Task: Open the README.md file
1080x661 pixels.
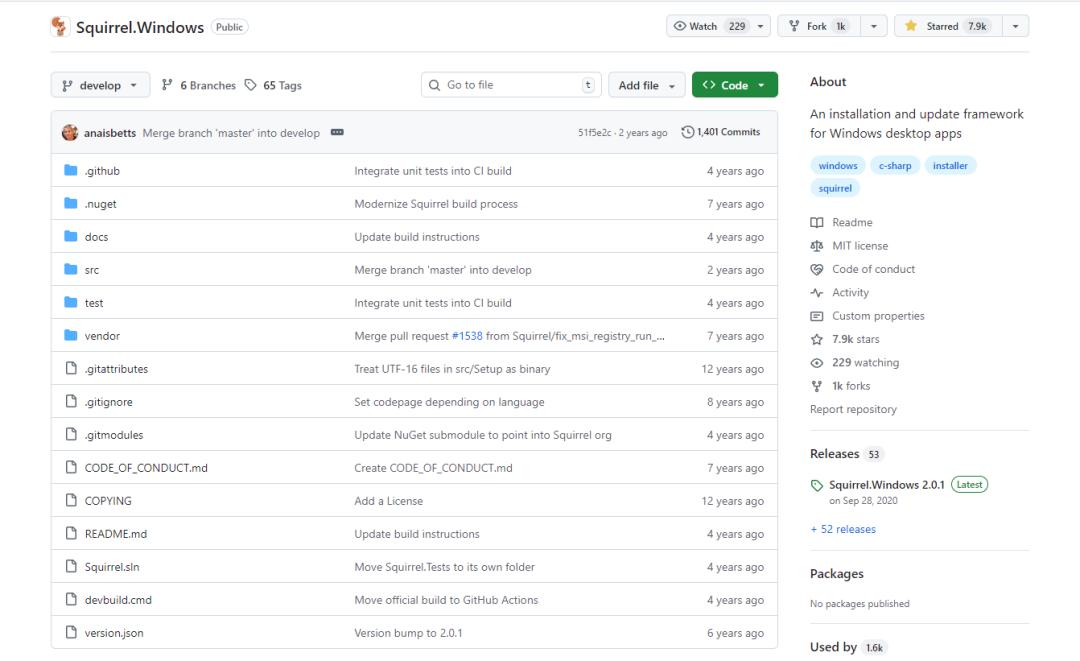Action: point(116,534)
